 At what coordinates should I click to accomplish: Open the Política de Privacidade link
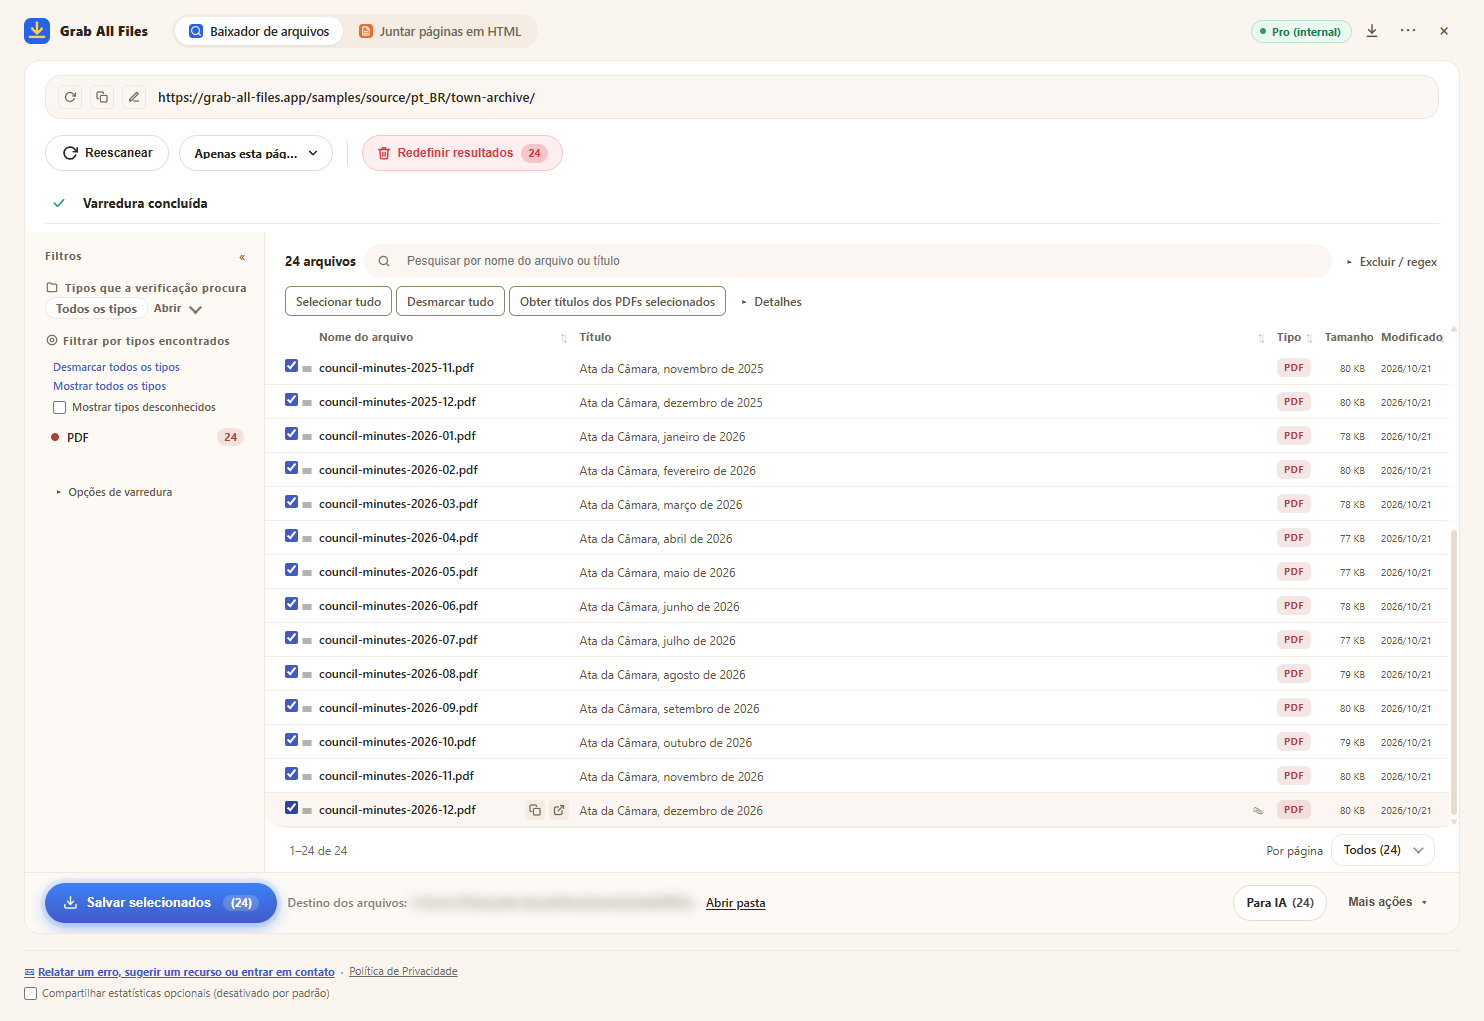pyautogui.click(x=403, y=972)
